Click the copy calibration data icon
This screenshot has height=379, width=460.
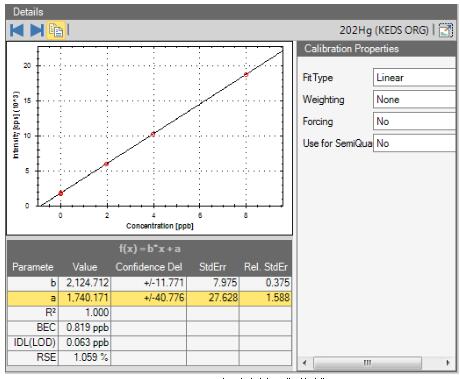point(56,30)
